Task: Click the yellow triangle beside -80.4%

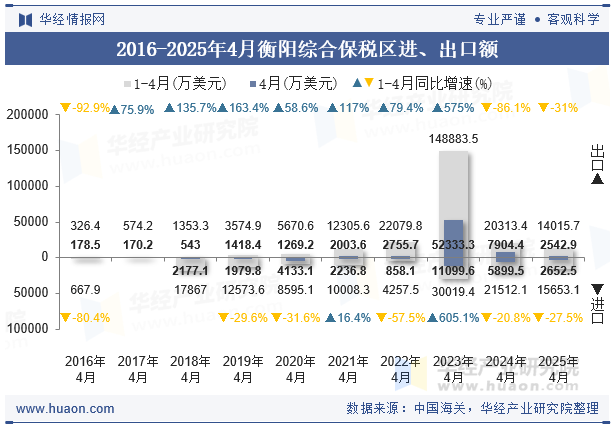Action: tap(65, 317)
